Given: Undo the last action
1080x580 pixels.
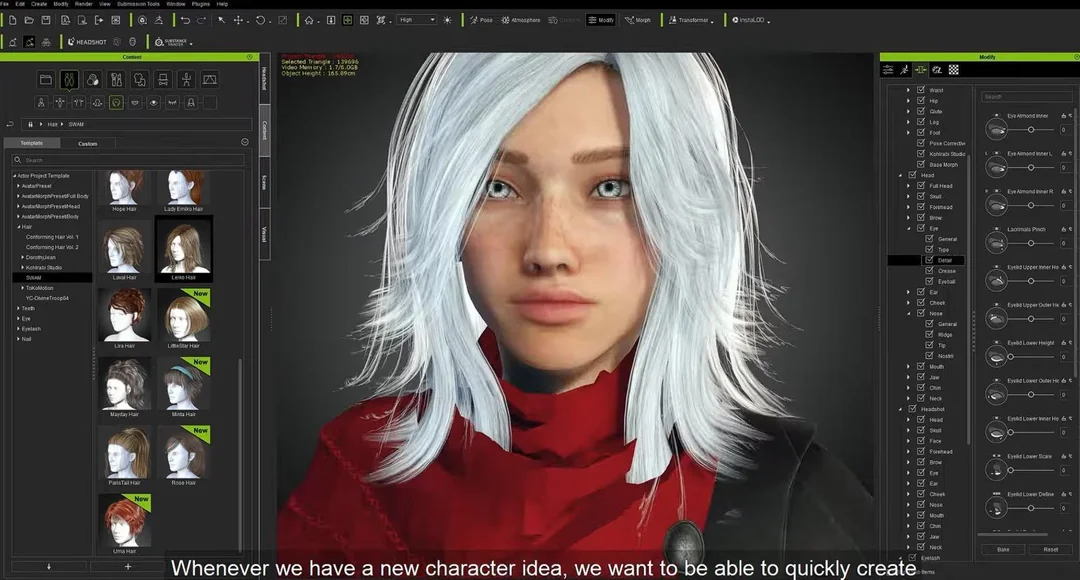Looking at the screenshot, I should [x=185, y=21].
